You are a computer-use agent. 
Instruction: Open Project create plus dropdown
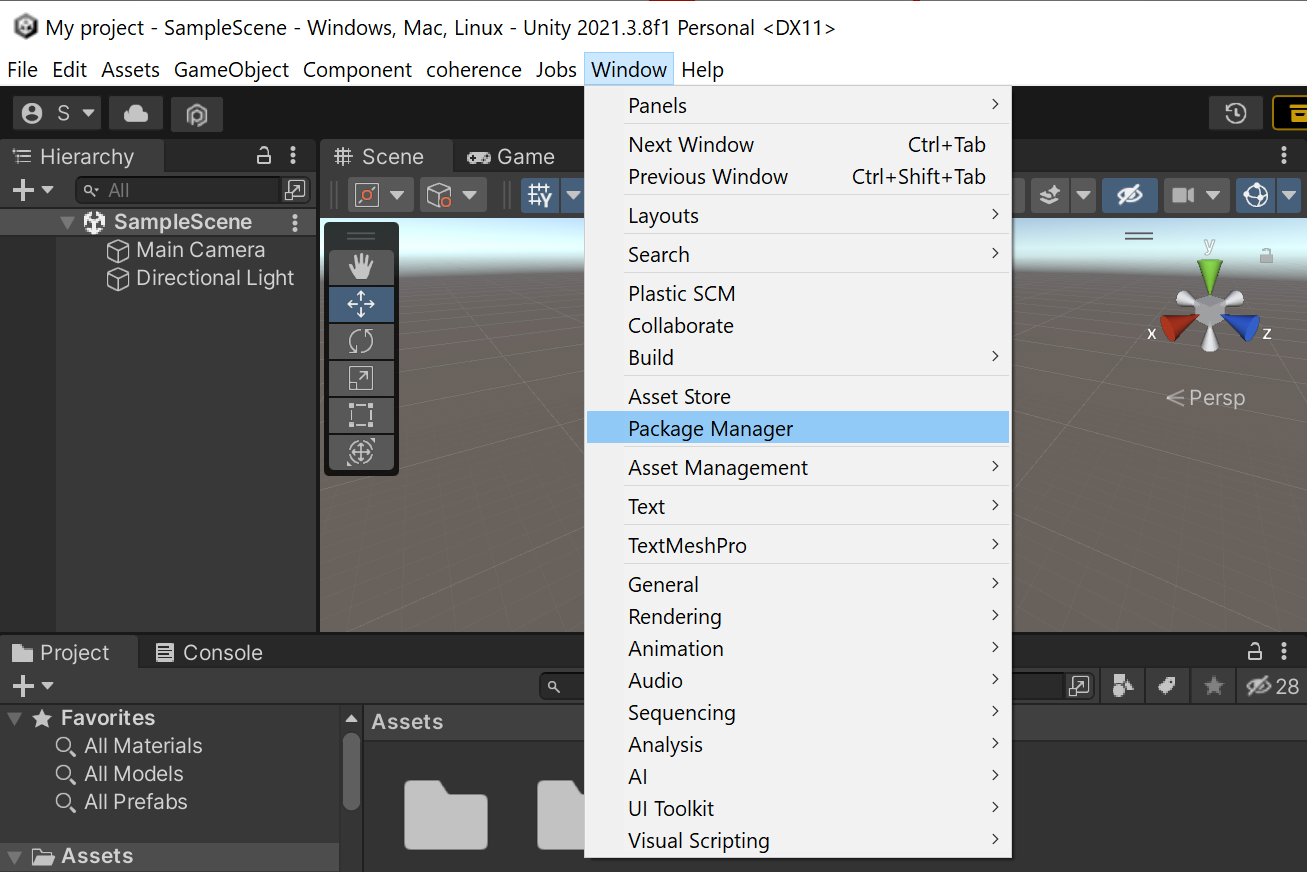point(33,686)
